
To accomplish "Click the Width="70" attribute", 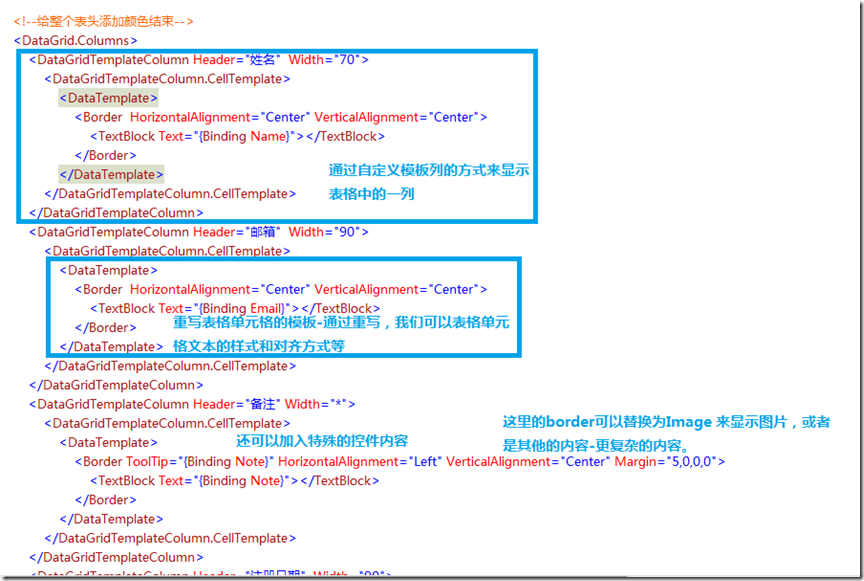I will pyautogui.click(x=325, y=60).
